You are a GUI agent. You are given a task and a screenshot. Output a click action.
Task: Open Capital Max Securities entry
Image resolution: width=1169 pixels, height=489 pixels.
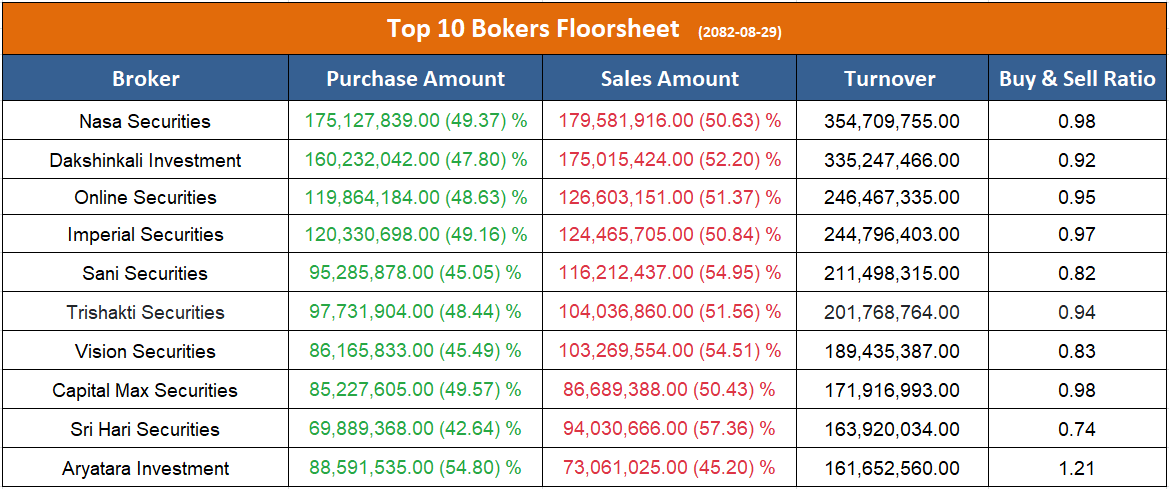[145, 390]
